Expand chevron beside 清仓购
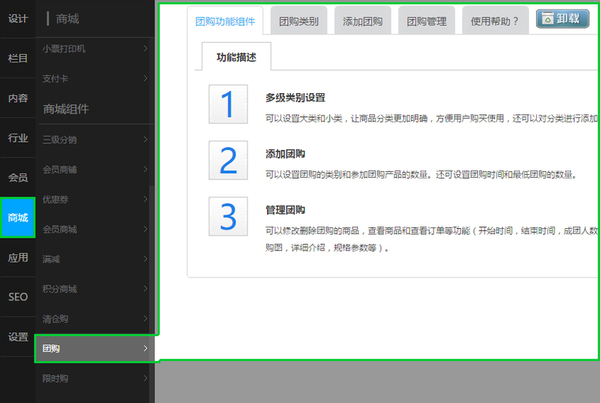The height and width of the screenshot is (403, 600). pos(145,319)
